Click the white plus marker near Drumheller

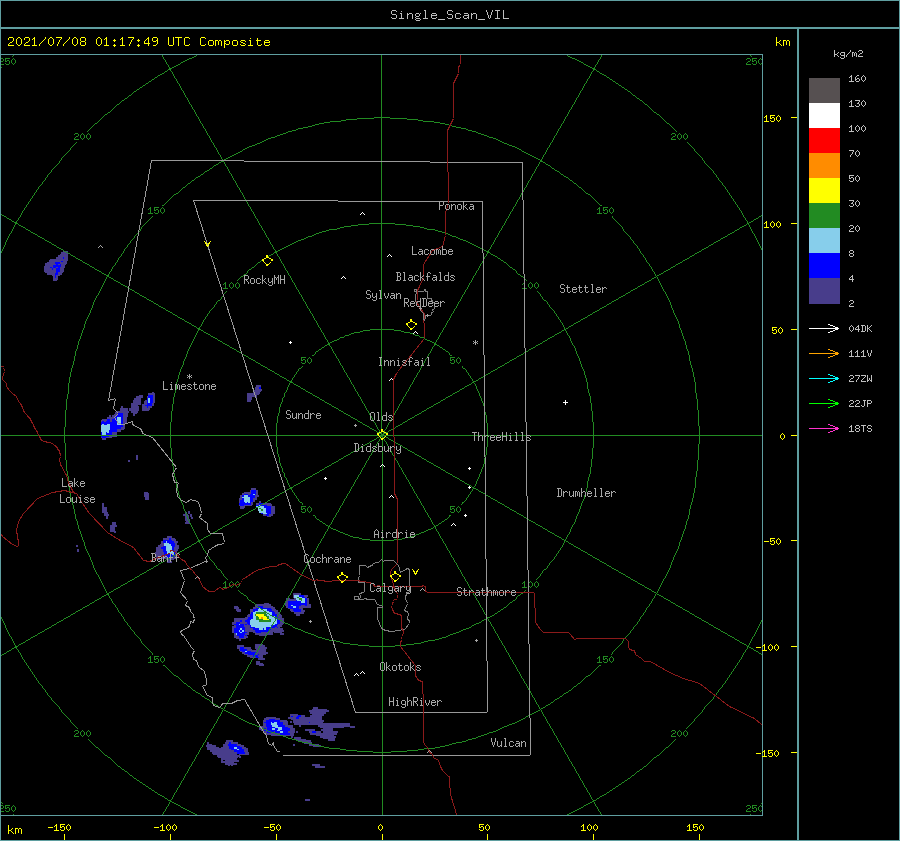[565, 402]
